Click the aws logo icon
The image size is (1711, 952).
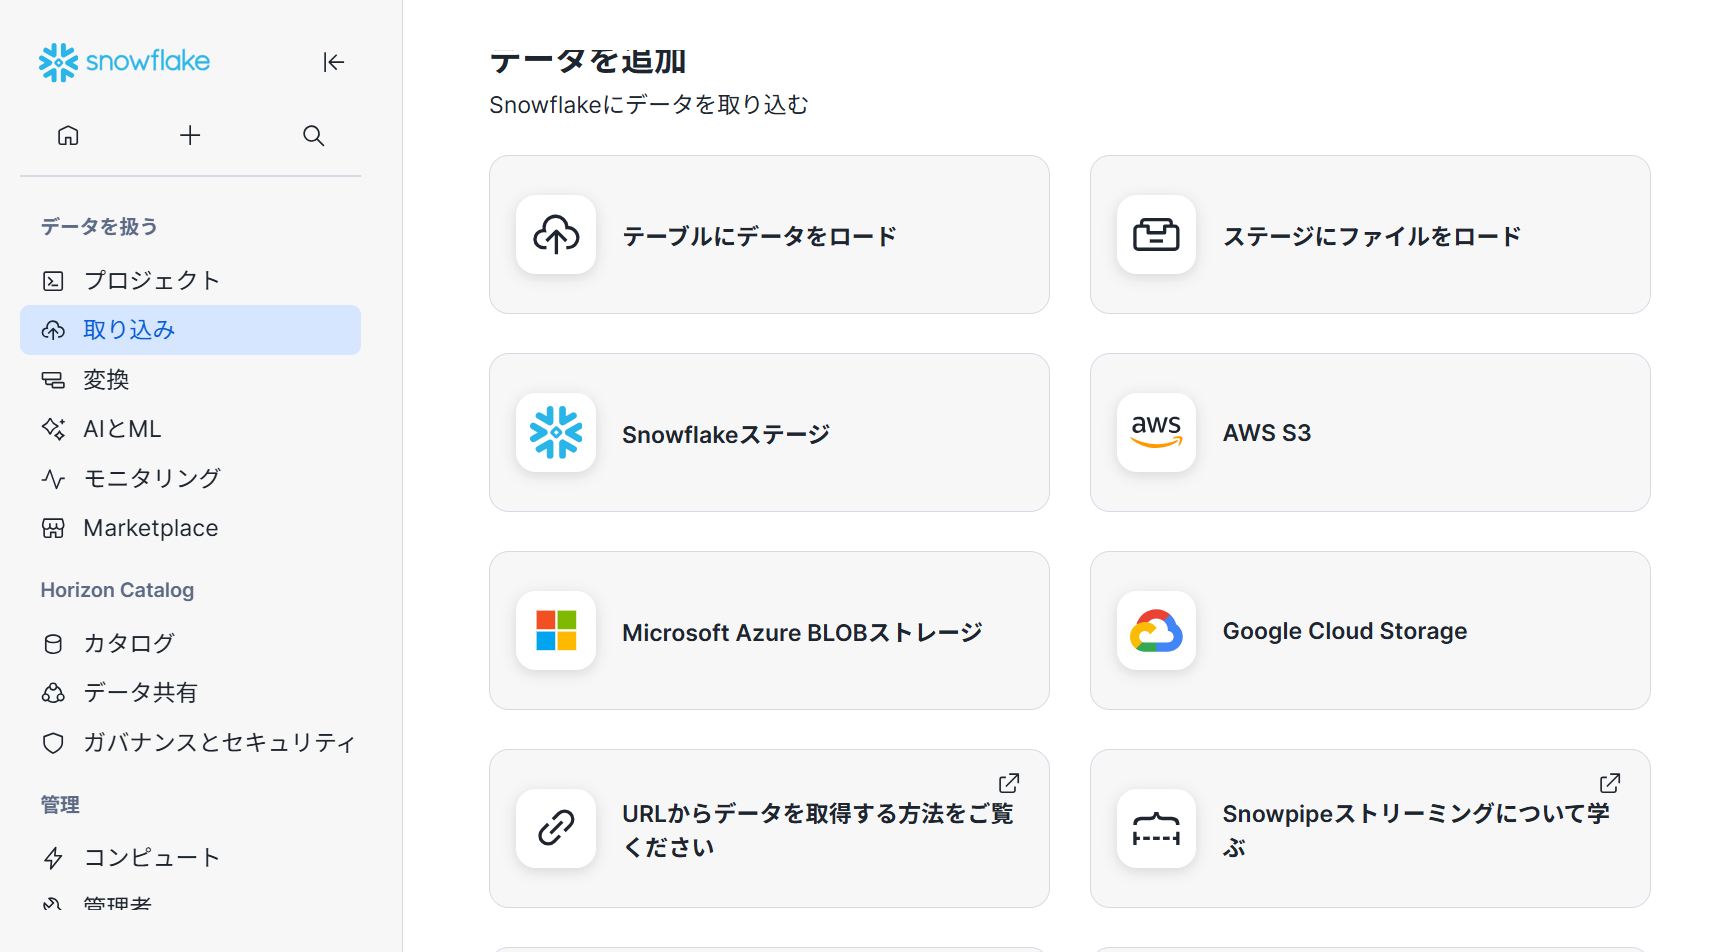pyautogui.click(x=1156, y=433)
